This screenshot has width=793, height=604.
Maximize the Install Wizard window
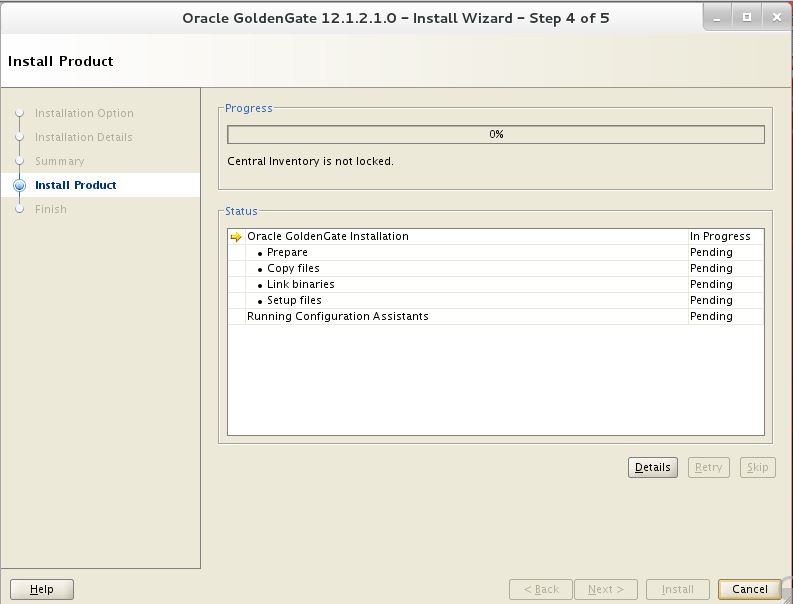746,18
